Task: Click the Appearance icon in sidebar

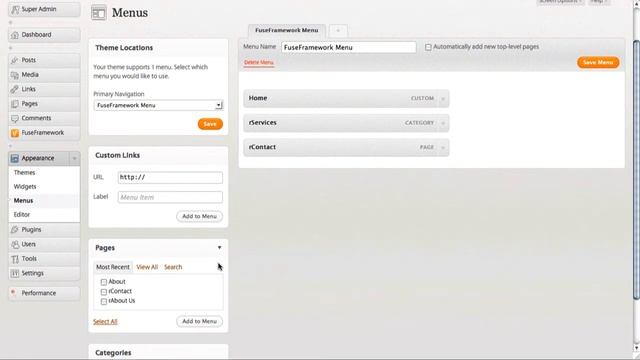Action: click(x=15, y=158)
